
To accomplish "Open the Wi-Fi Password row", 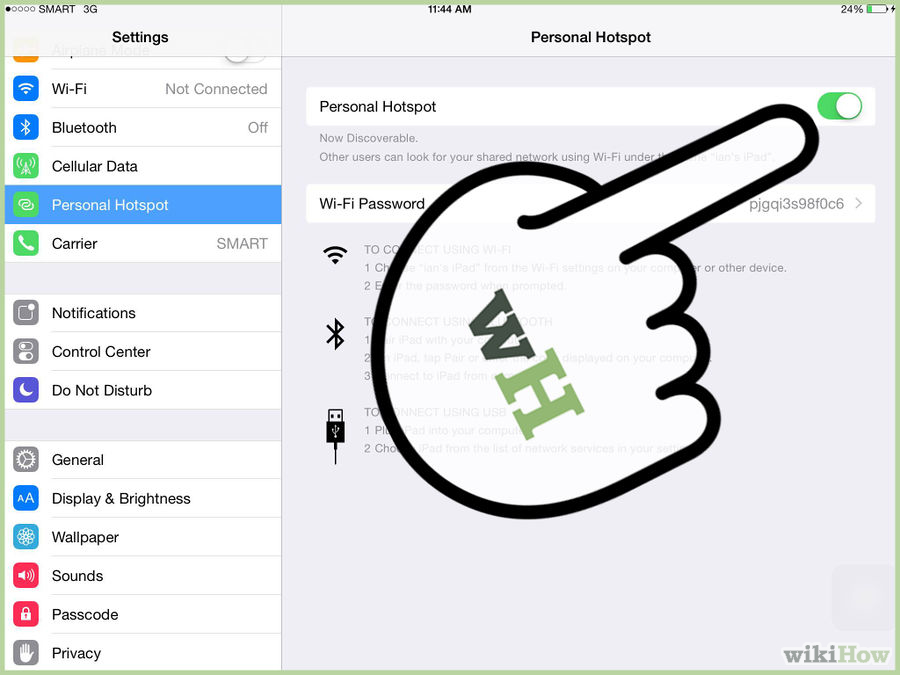I will (591, 203).
